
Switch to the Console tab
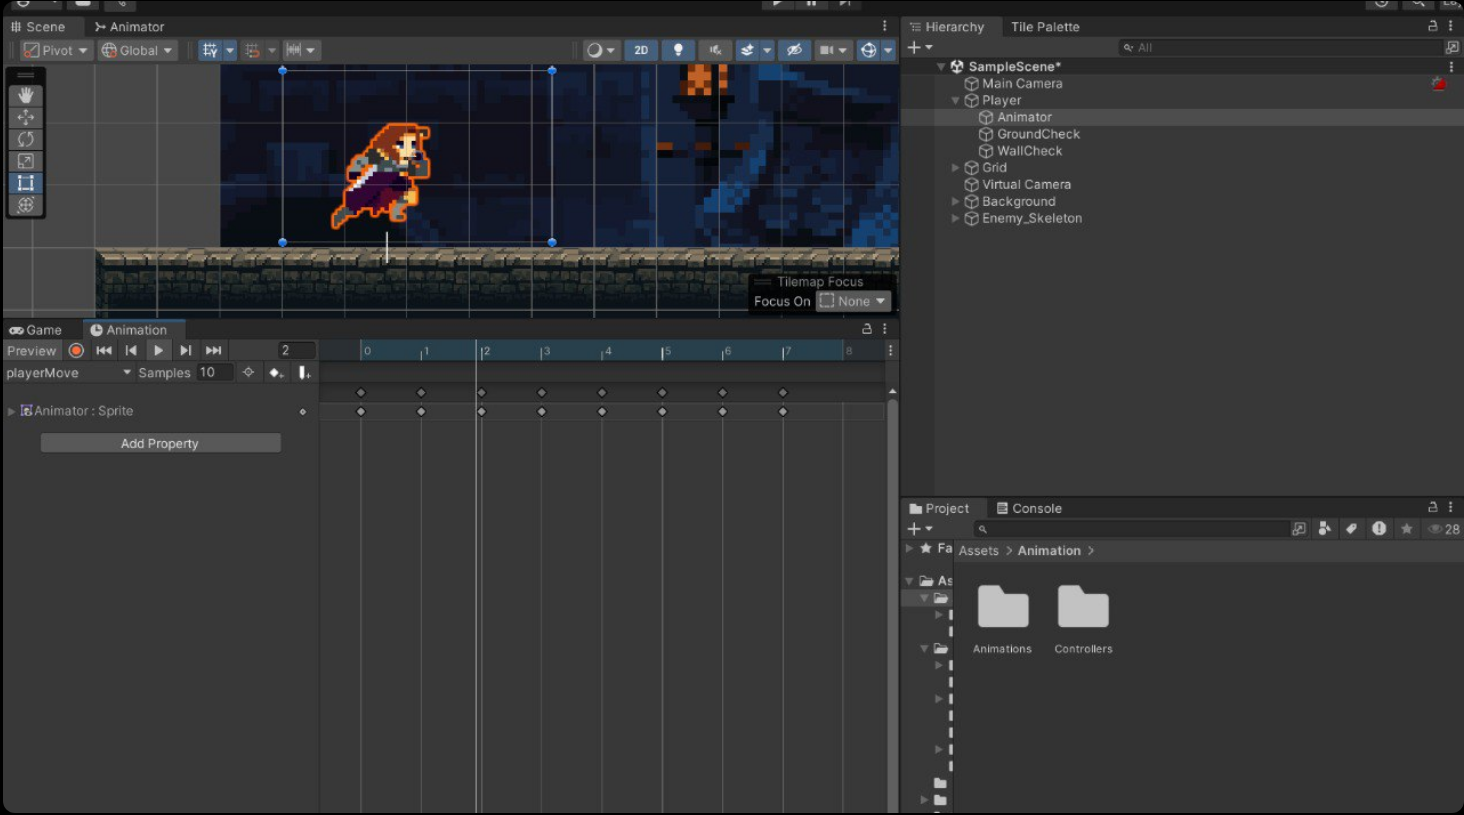tap(1029, 508)
